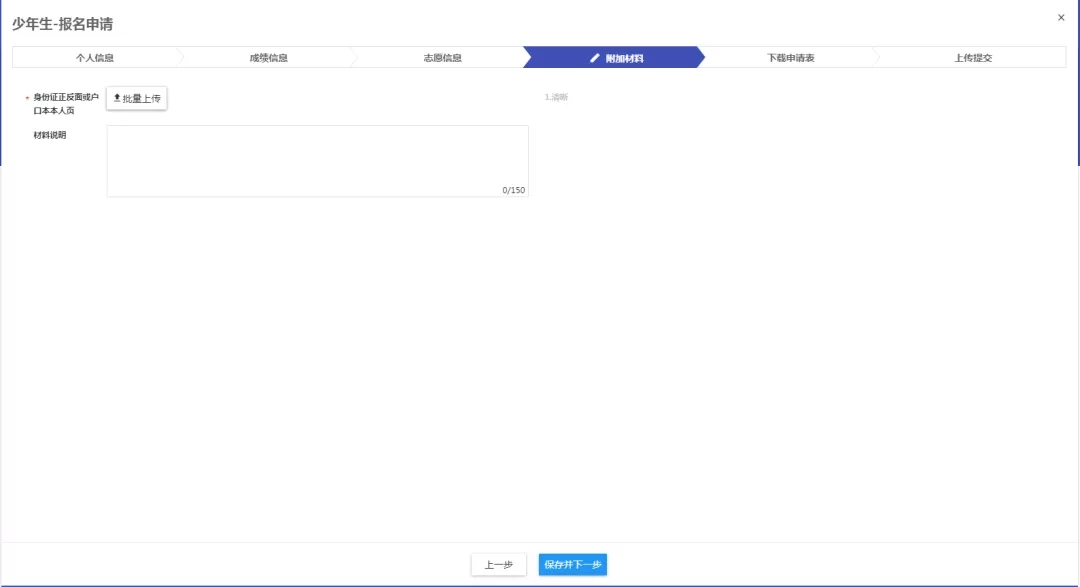Click the red required asterisk beside 身份证

pos(27,98)
